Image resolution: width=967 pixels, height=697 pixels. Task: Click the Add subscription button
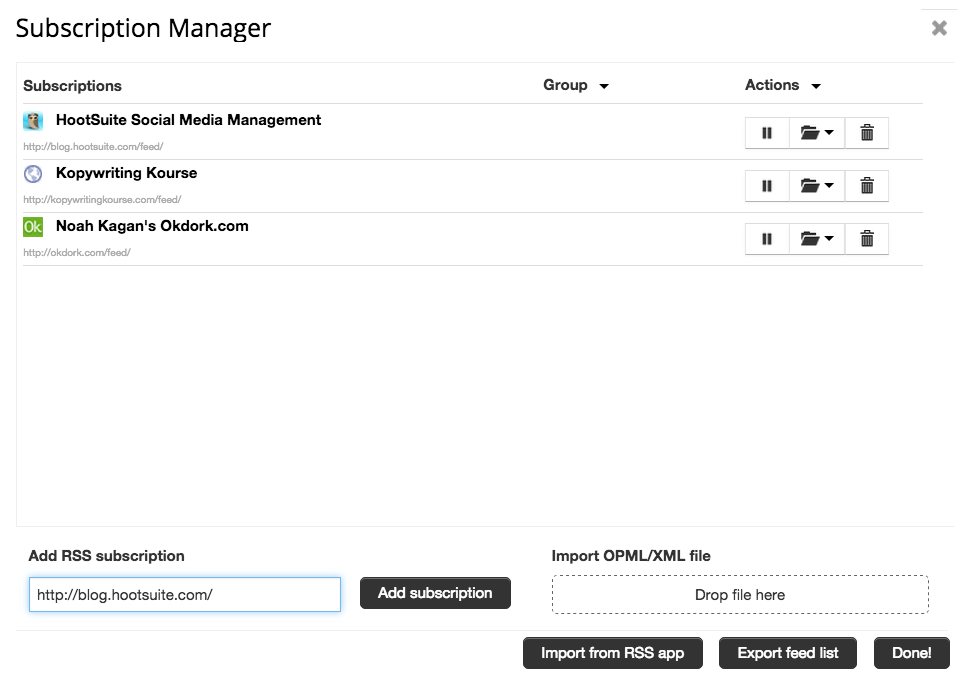click(x=435, y=593)
